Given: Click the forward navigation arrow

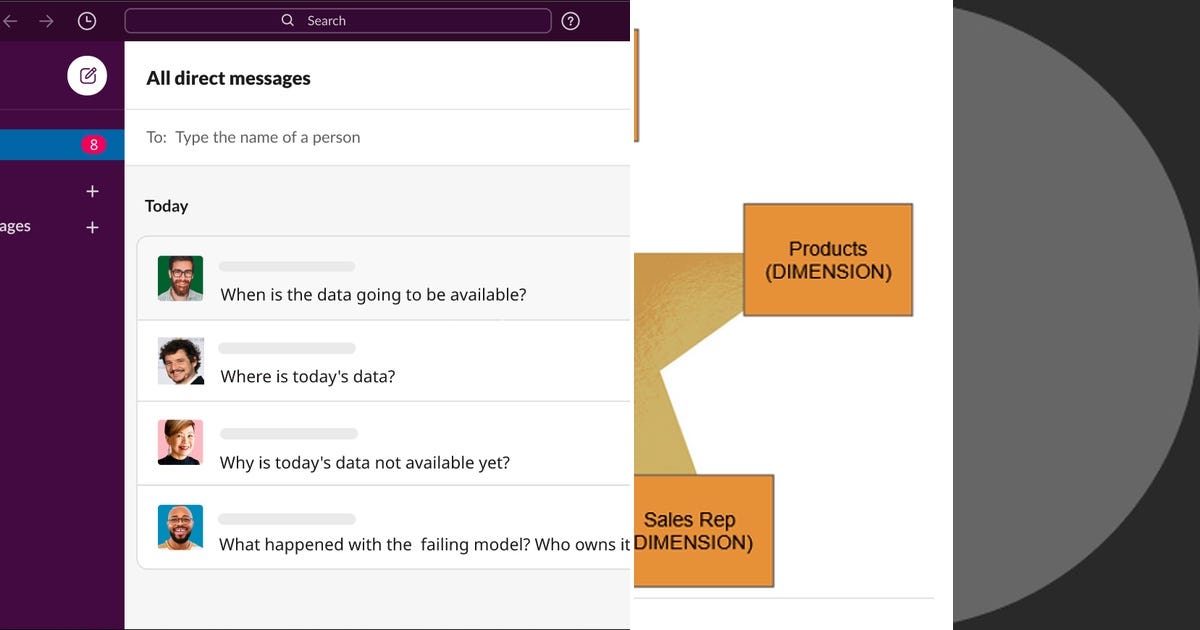Looking at the screenshot, I should coord(46,21).
